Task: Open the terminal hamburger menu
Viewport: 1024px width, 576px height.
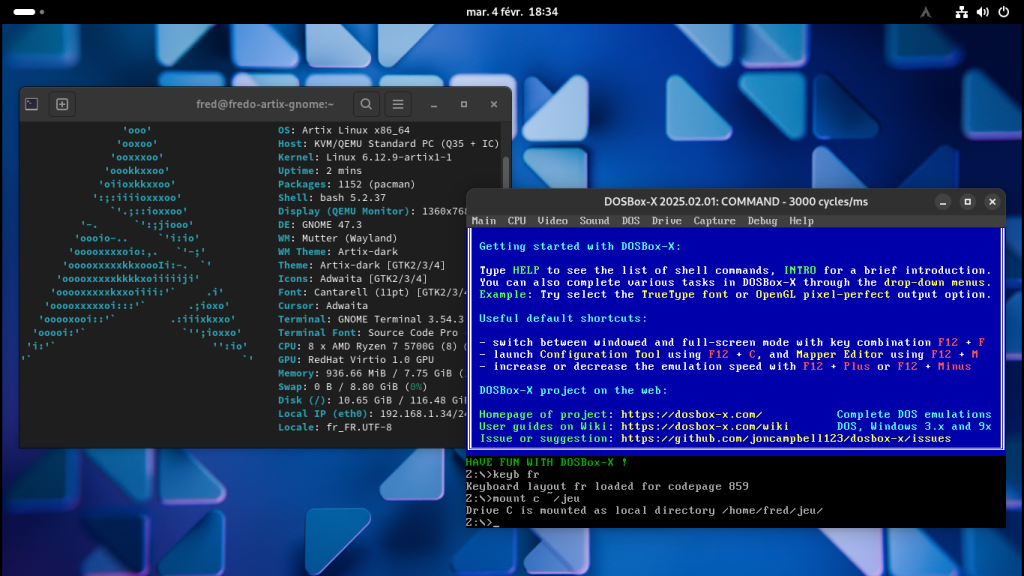Action: [x=398, y=104]
